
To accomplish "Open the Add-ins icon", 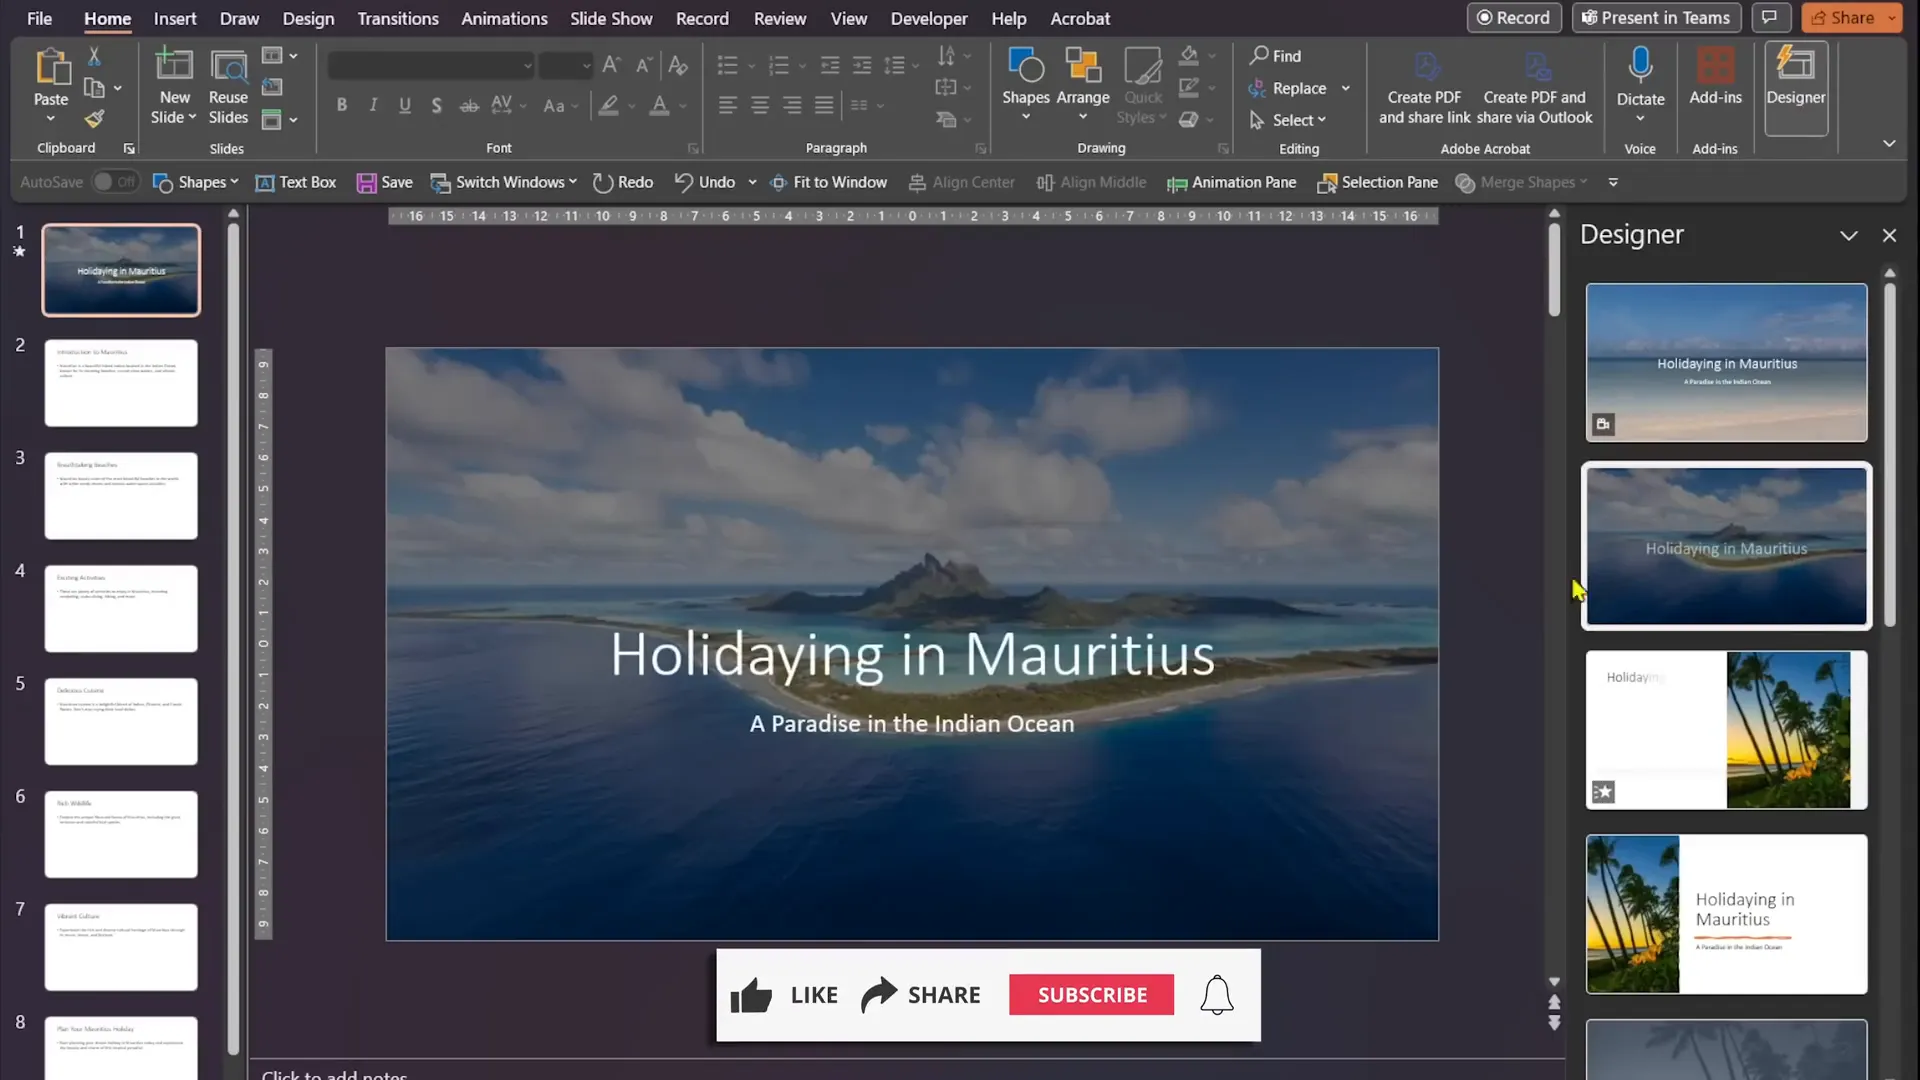I will click(x=1715, y=66).
